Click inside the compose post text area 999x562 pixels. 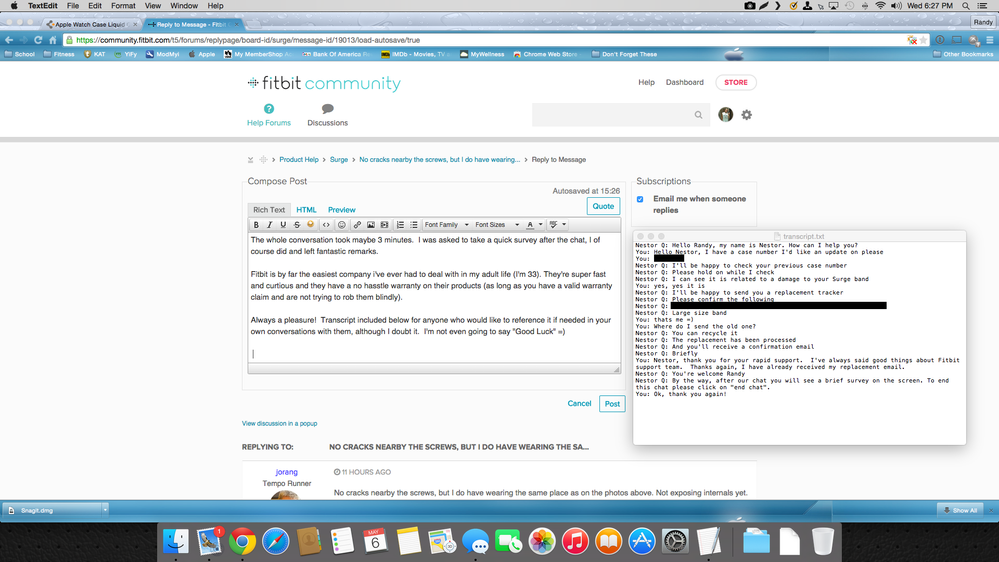(x=434, y=297)
